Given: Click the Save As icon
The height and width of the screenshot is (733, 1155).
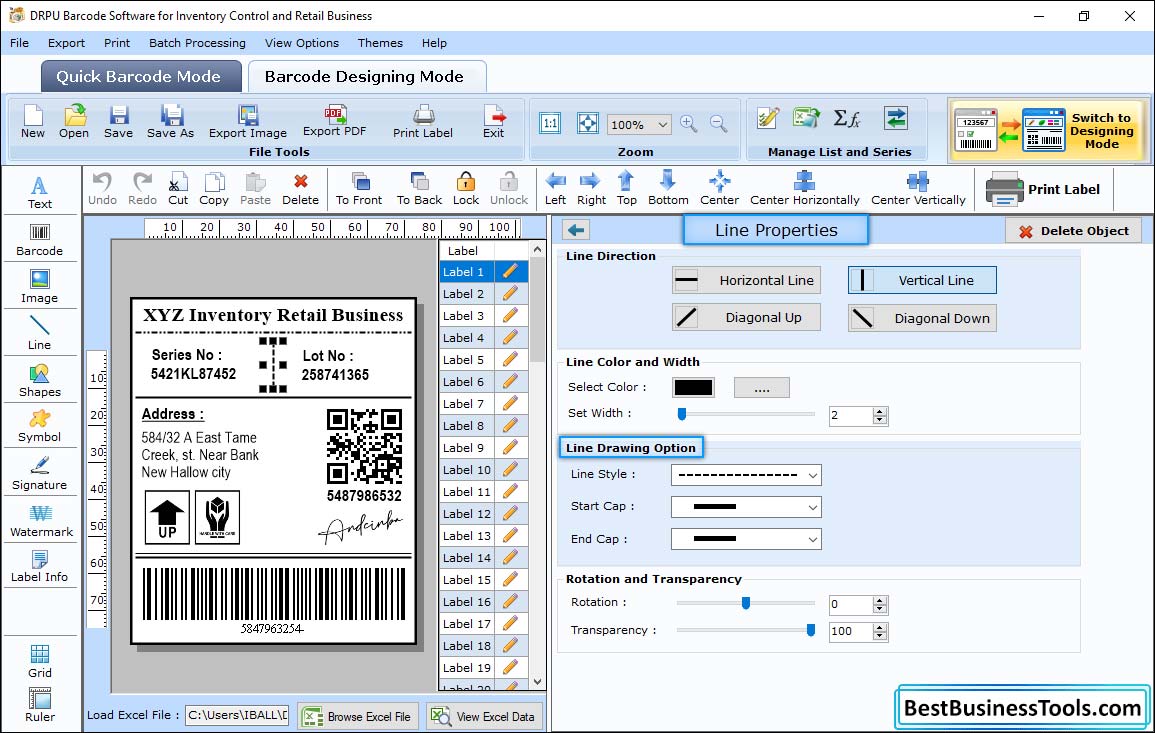Looking at the screenshot, I should [x=171, y=122].
